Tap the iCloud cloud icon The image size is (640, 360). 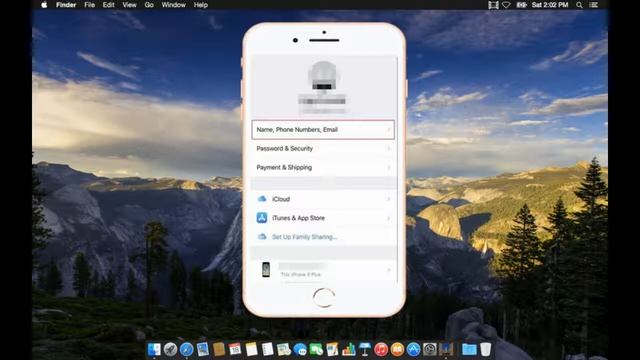(262, 199)
